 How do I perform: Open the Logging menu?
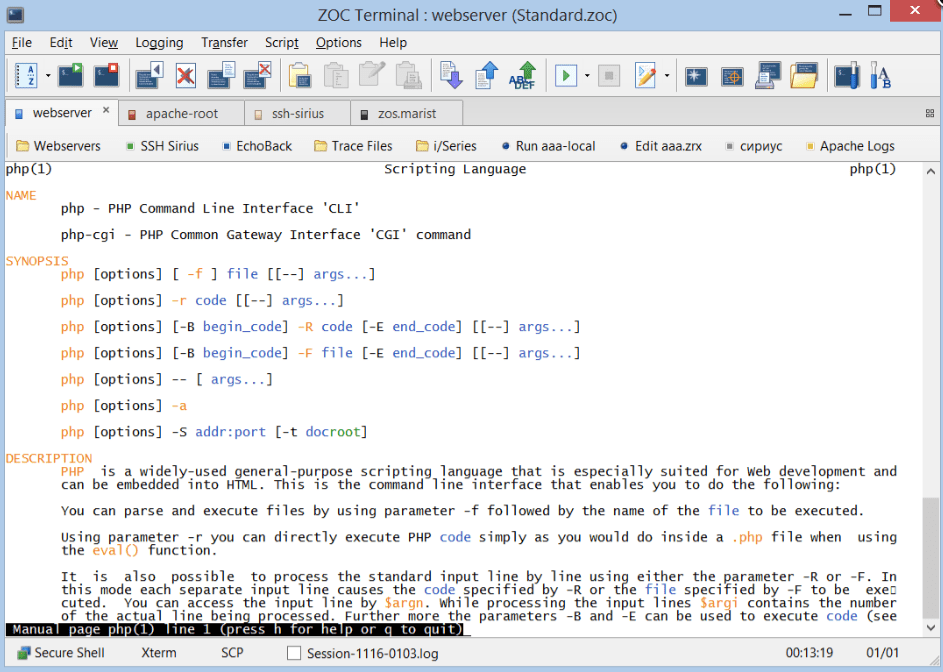(159, 43)
